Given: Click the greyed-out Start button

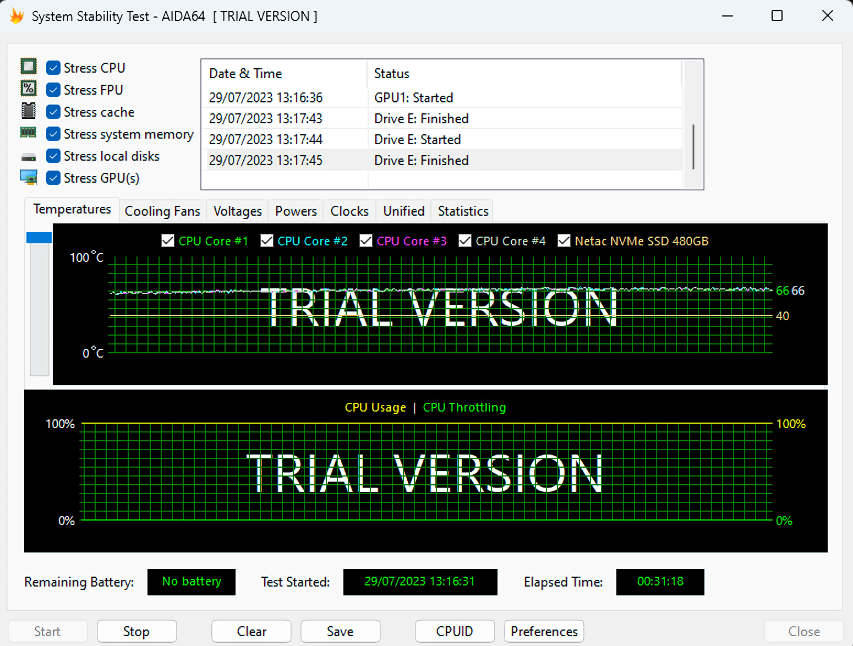Looking at the screenshot, I should coord(47,631).
